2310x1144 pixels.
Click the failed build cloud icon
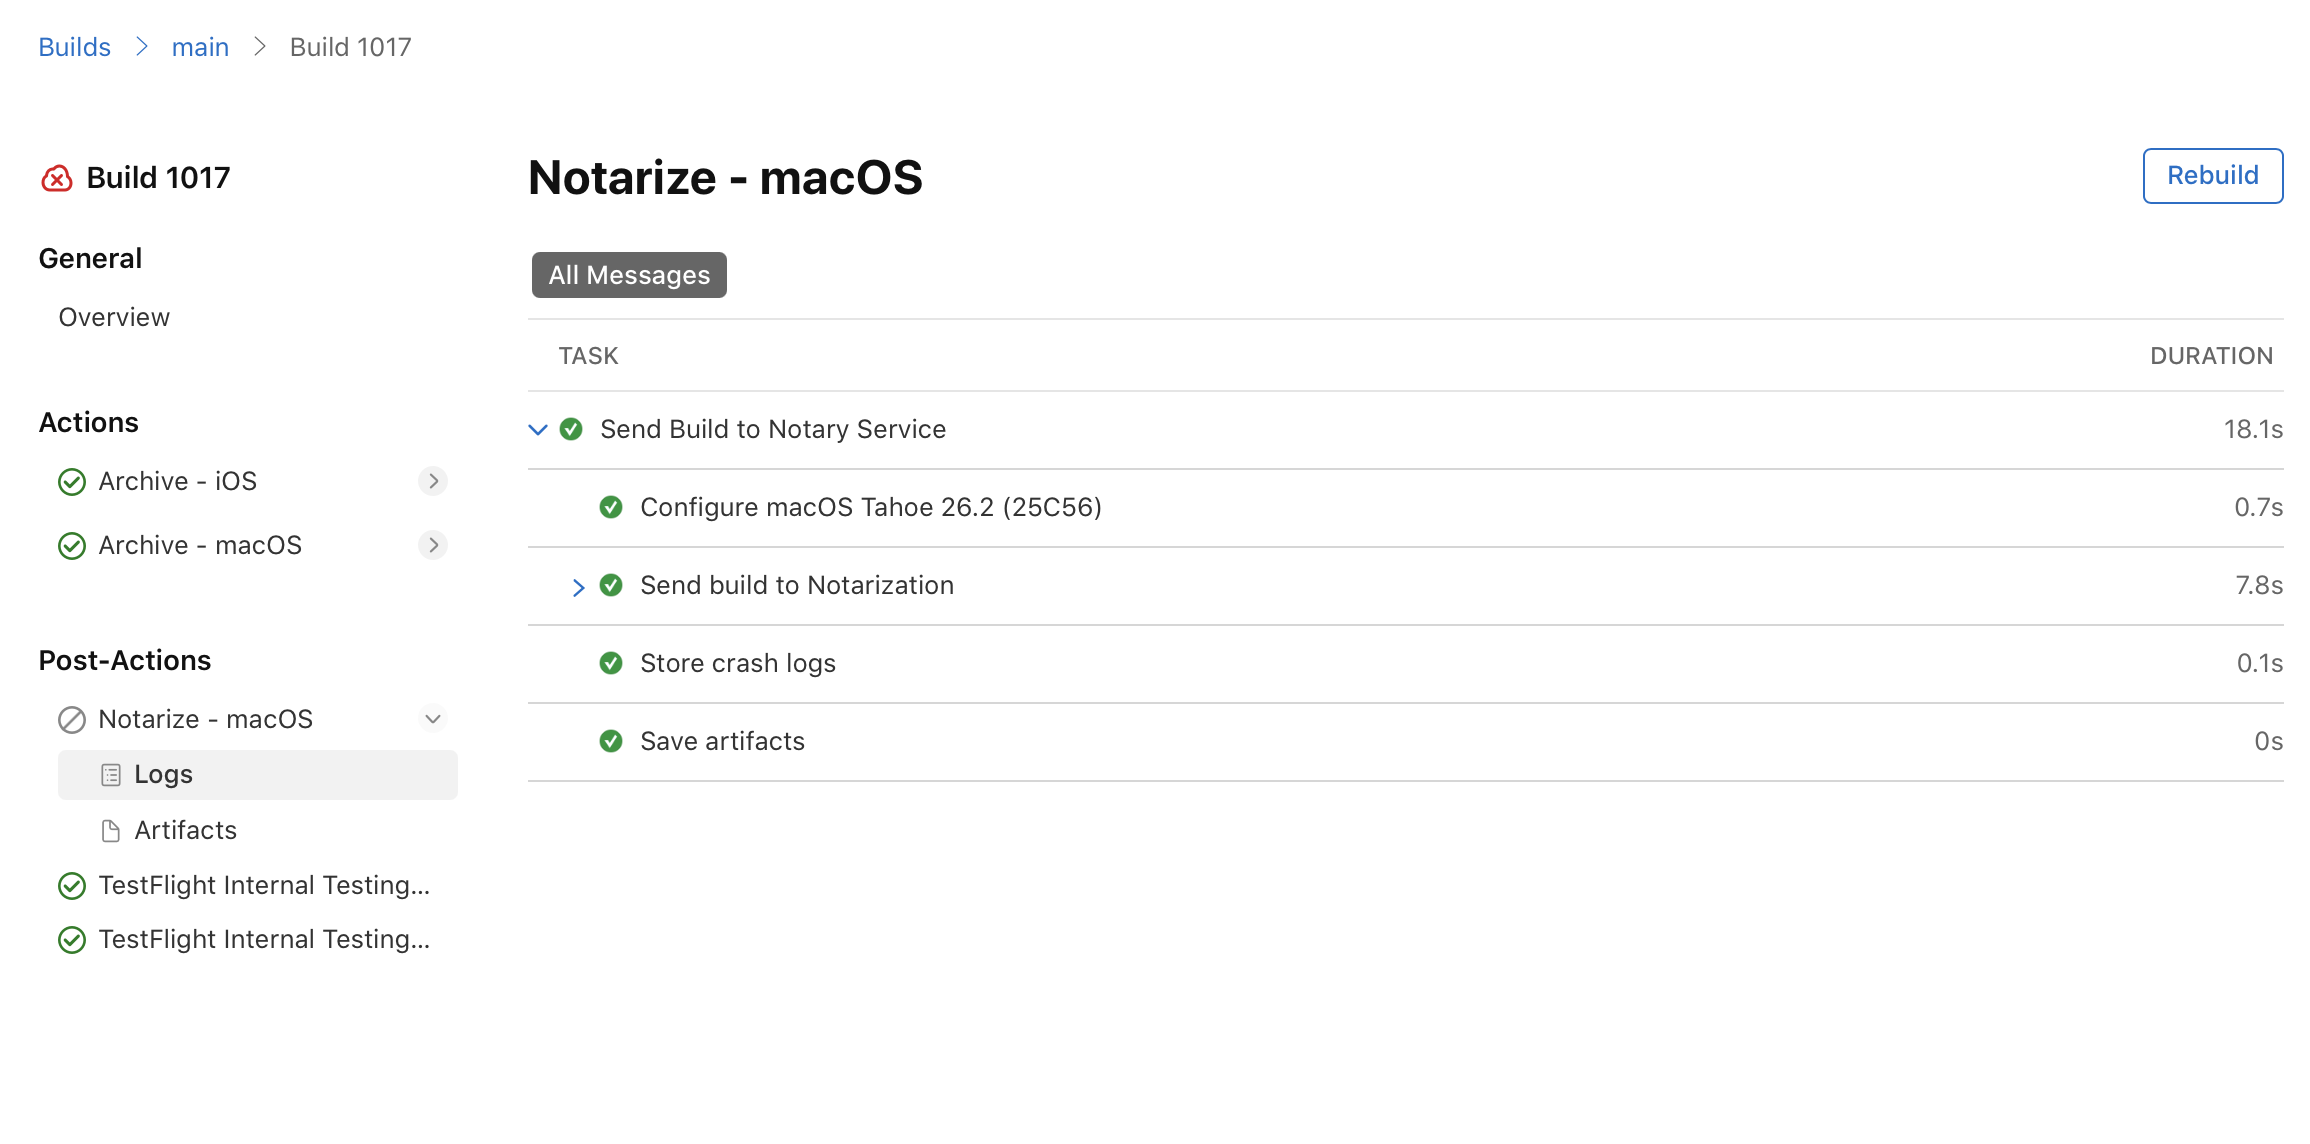coord(57,178)
